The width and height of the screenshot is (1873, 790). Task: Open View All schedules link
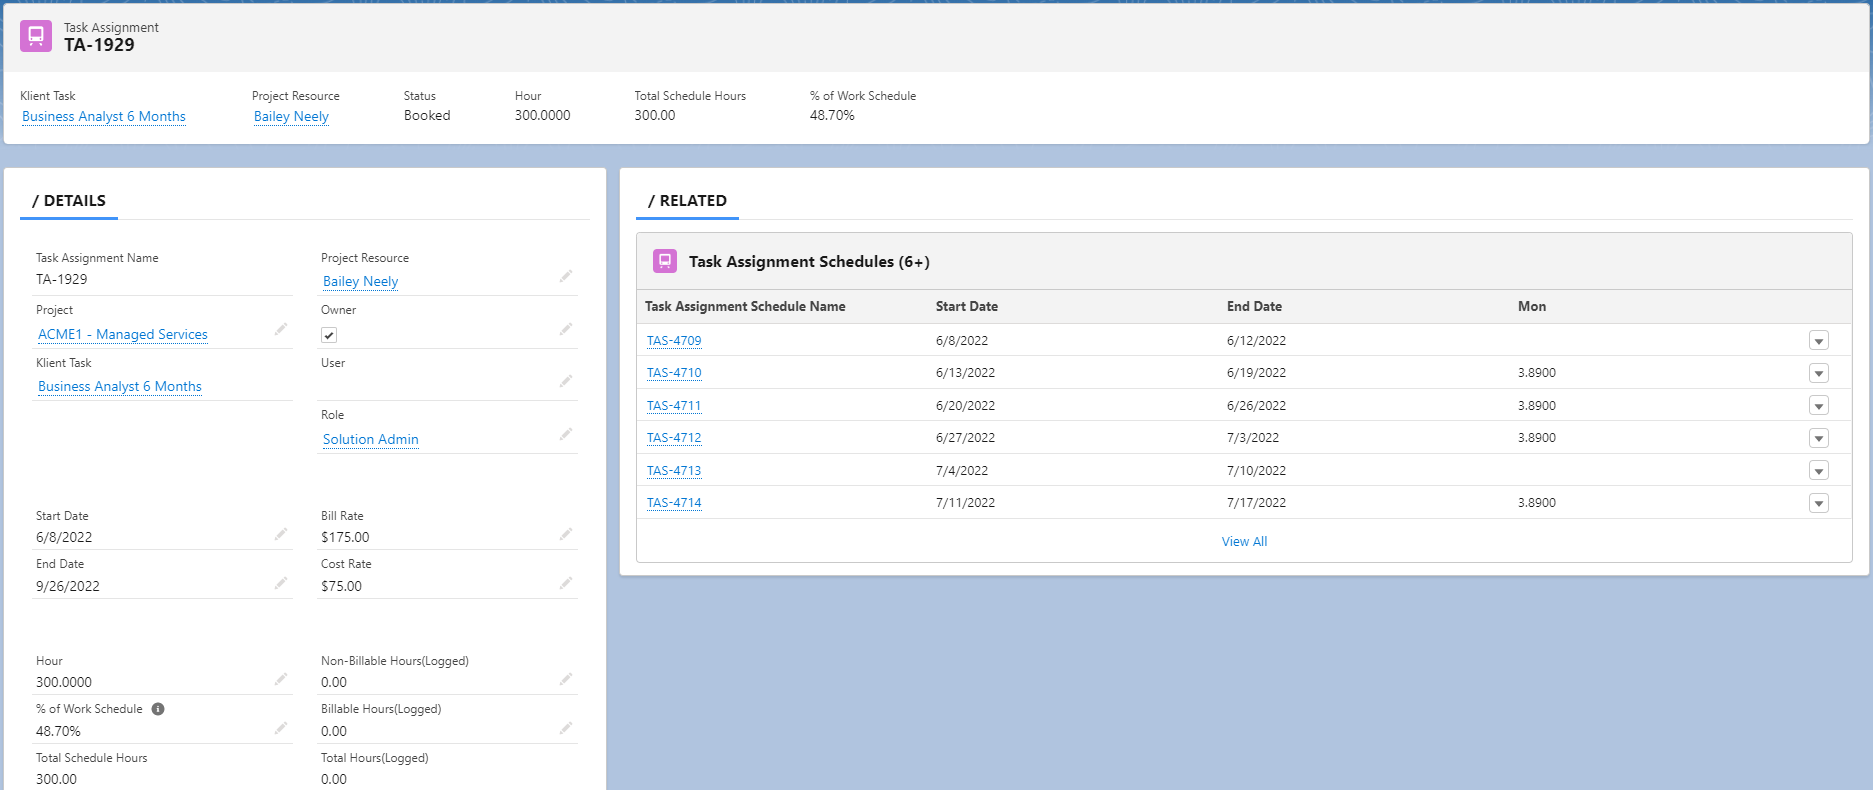(x=1244, y=541)
